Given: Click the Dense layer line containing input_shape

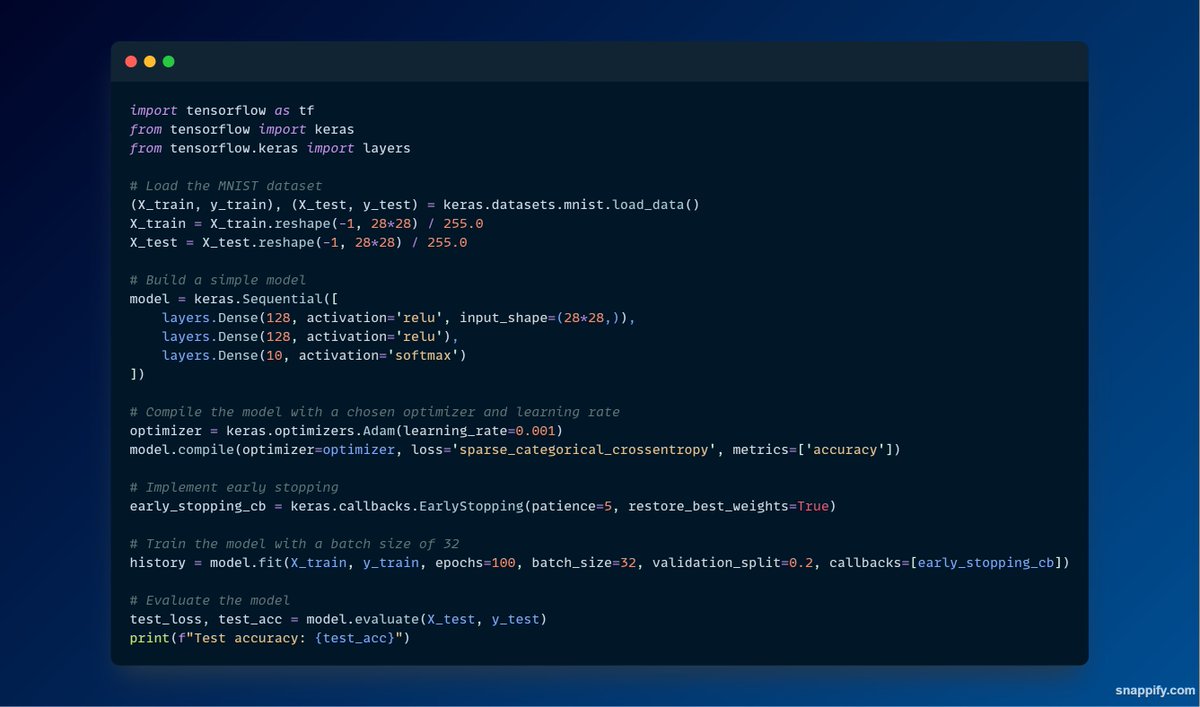Looking at the screenshot, I should [x=399, y=317].
